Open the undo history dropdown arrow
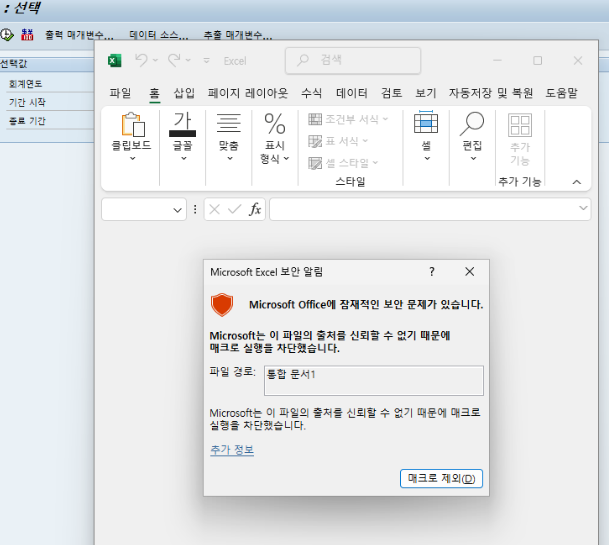 pos(155,60)
